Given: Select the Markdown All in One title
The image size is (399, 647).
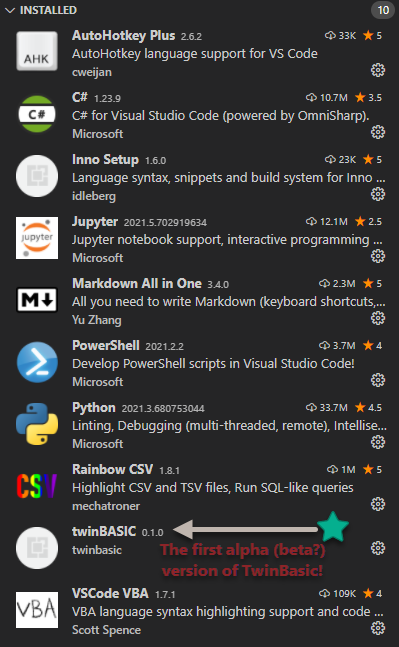Looking at the screenshot, I should [137, 283].
